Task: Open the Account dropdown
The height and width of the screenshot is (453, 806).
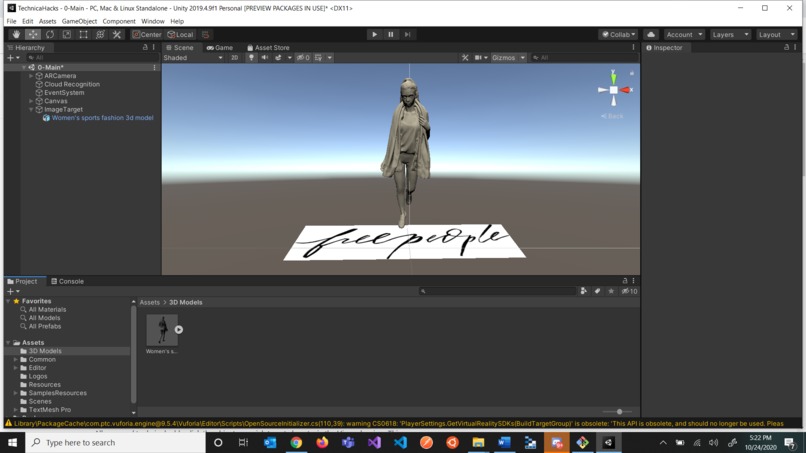Action: (684, 34)
